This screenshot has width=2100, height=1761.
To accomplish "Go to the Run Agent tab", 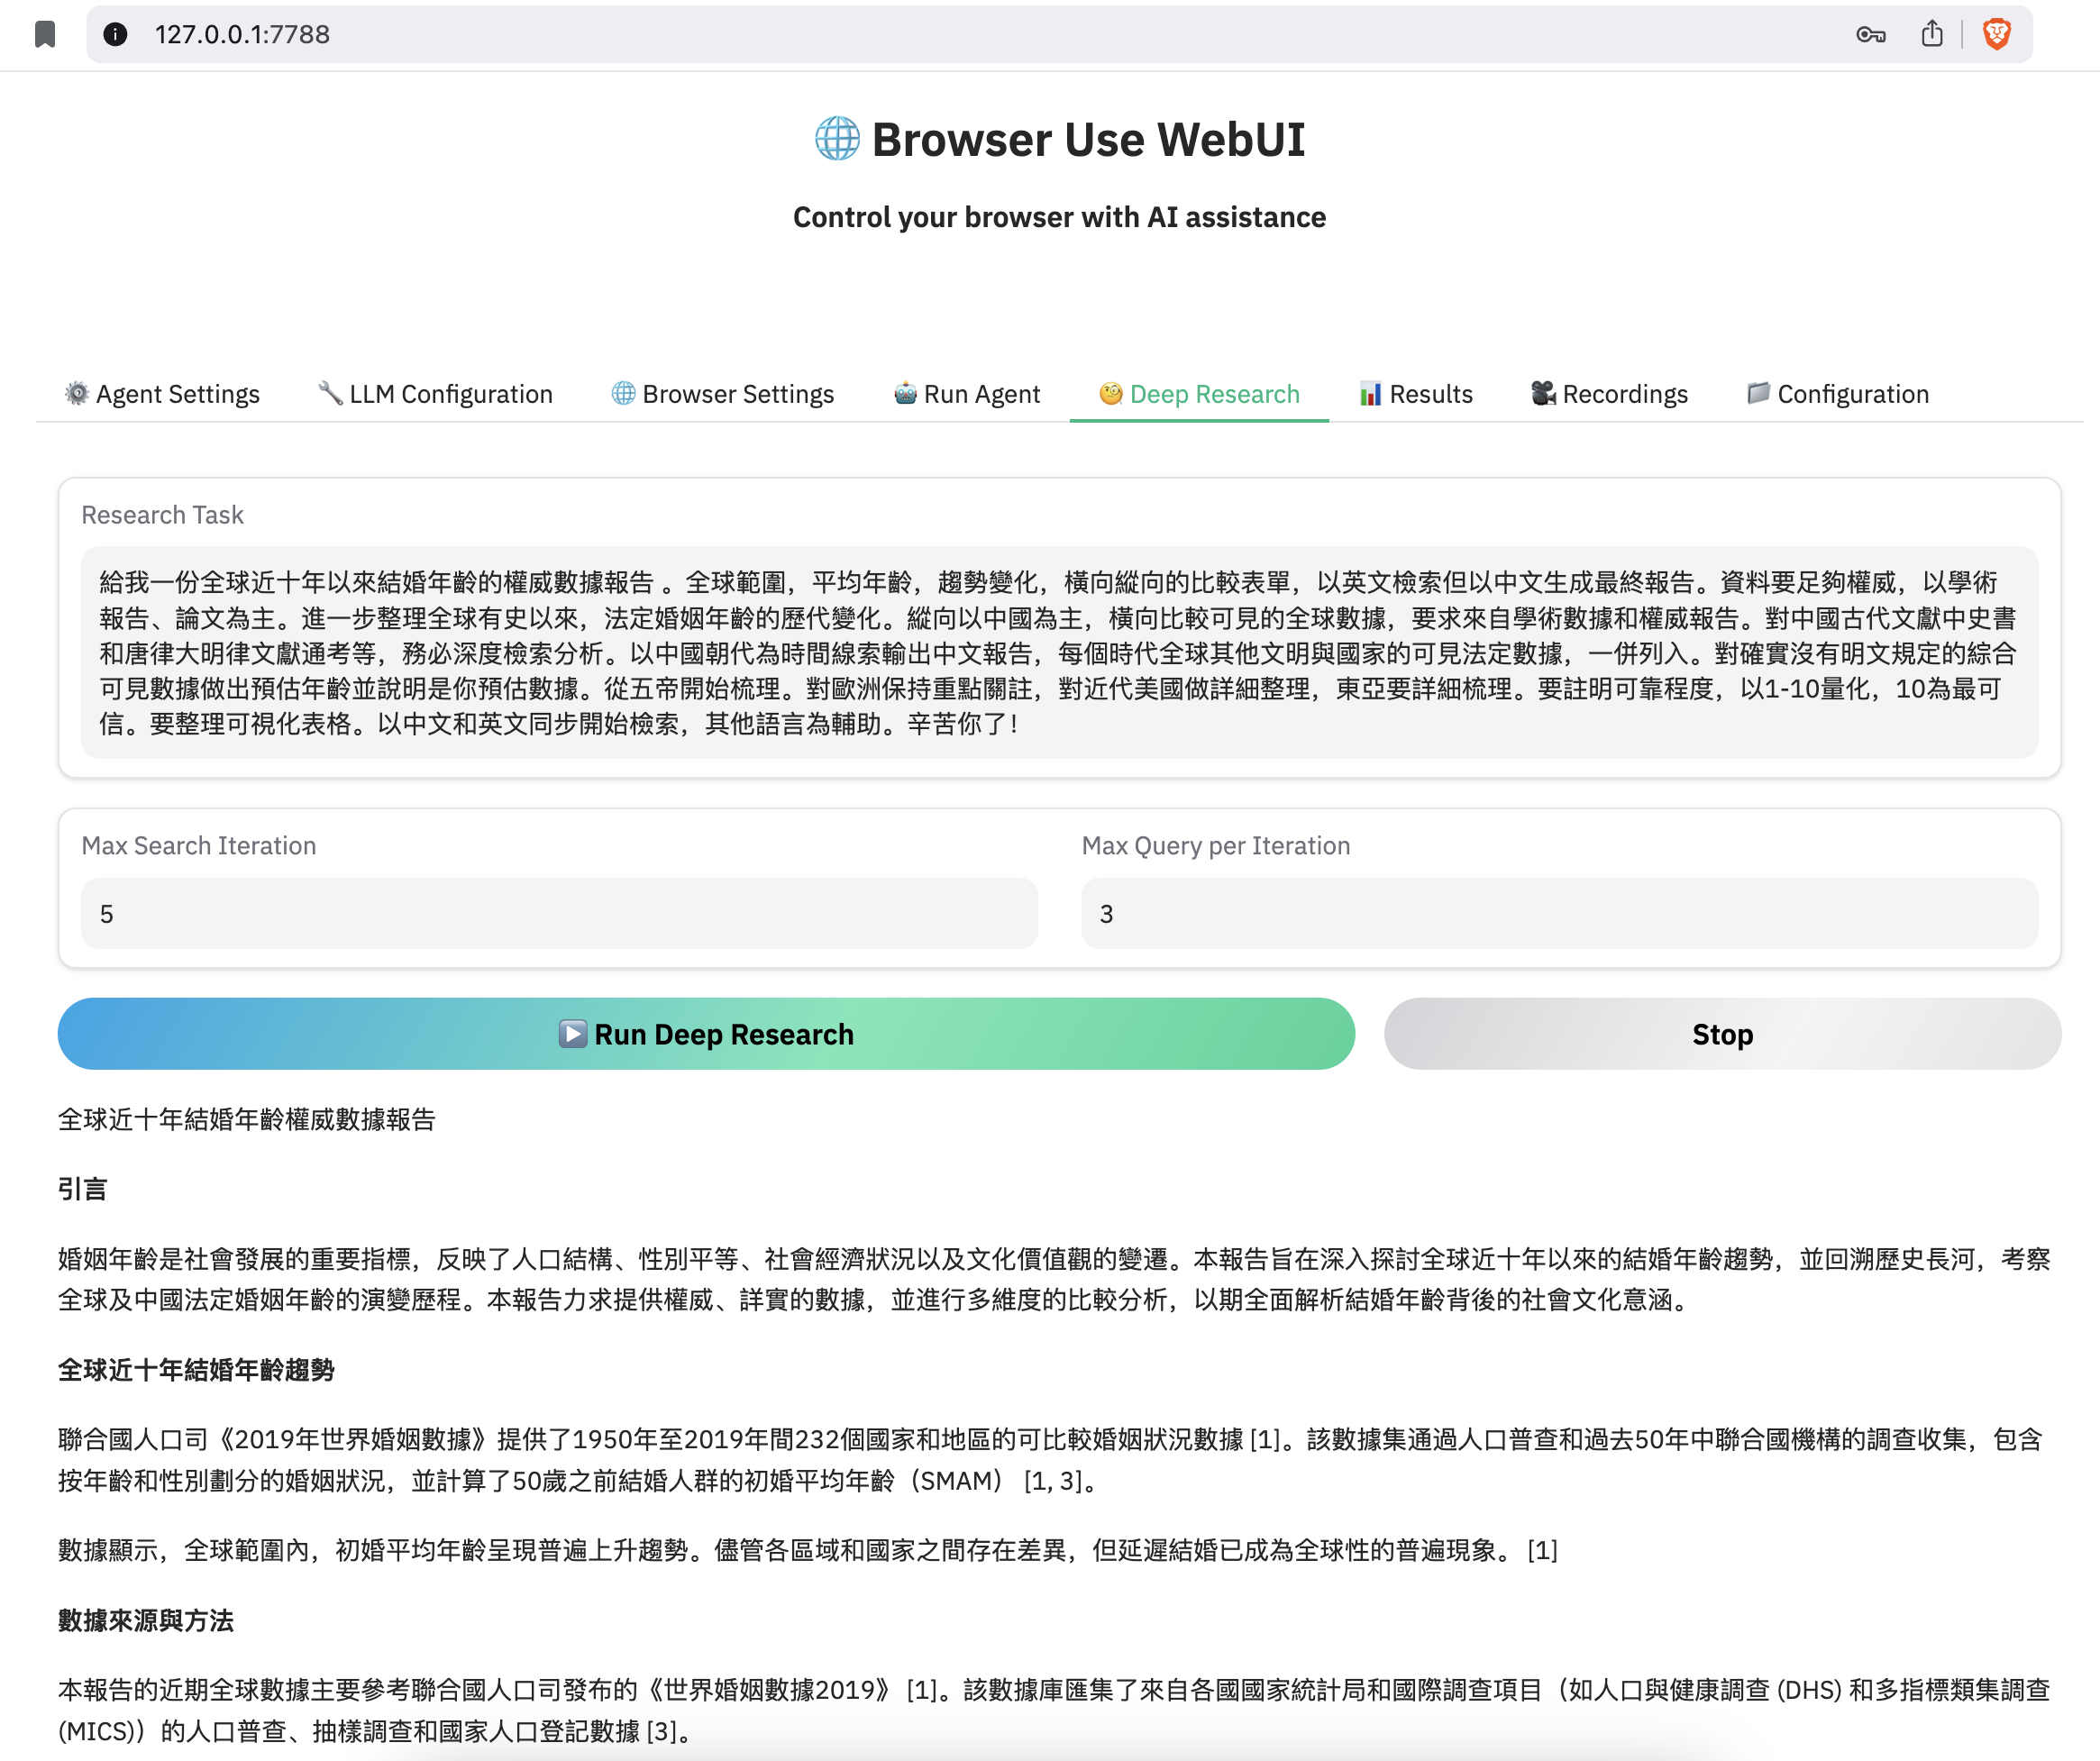I will pos(967,394).
